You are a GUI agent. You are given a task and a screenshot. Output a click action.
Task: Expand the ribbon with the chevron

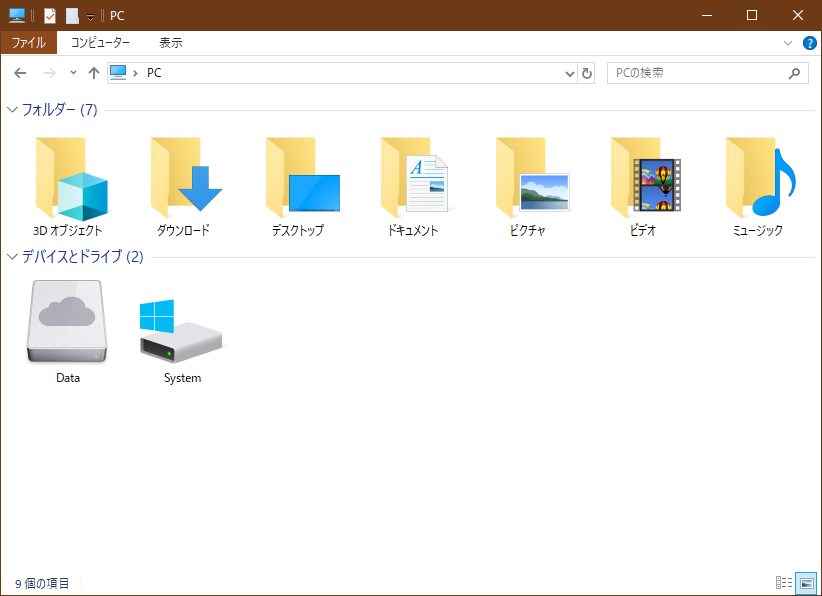[x=788, y=43]
